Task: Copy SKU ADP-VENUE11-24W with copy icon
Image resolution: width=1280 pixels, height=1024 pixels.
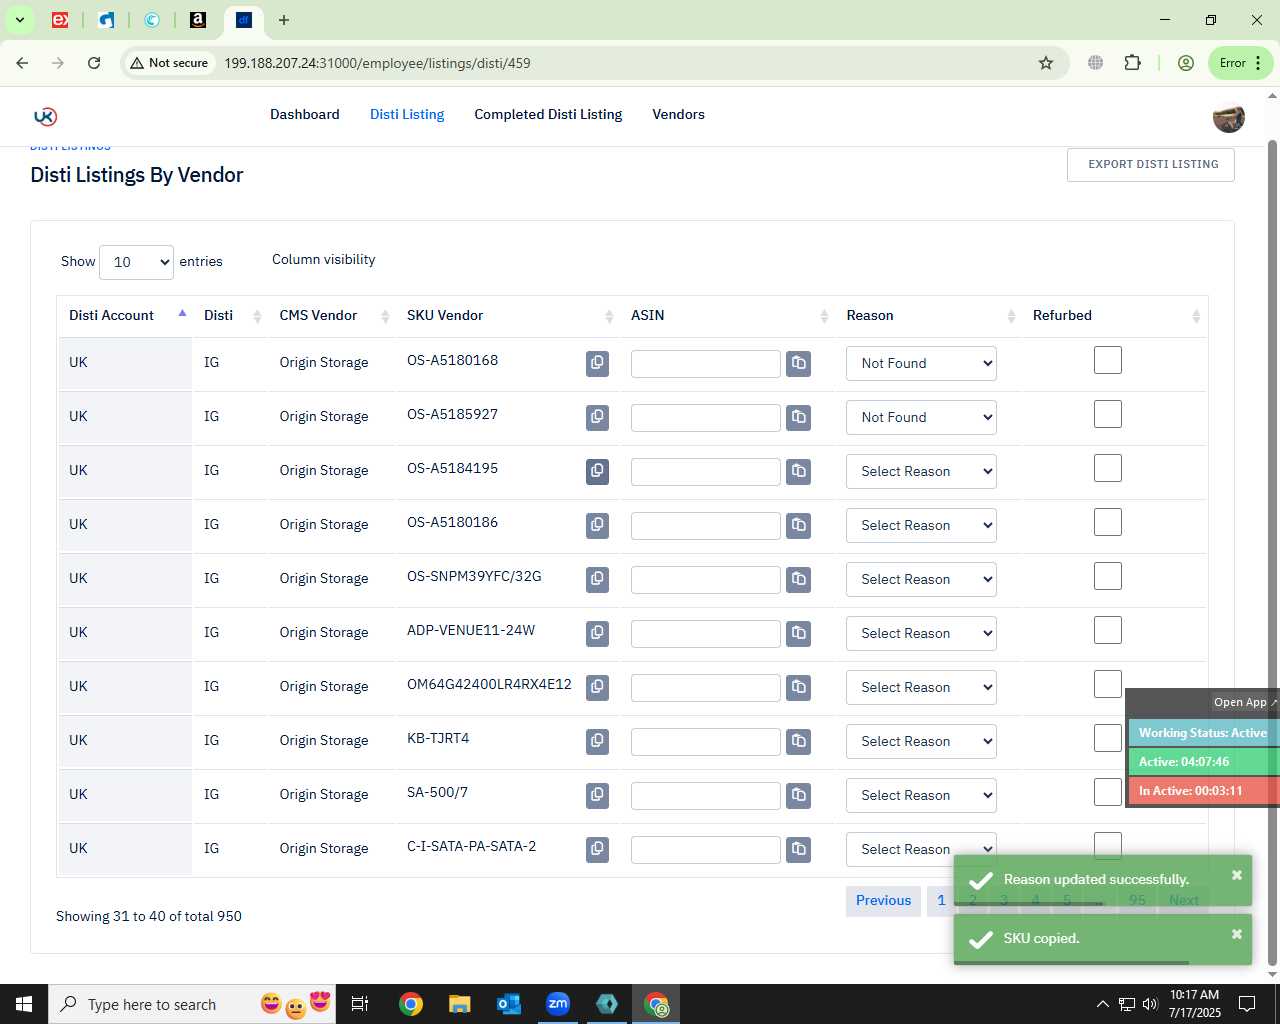Action: pyautogui.click(x=597, y=633)
